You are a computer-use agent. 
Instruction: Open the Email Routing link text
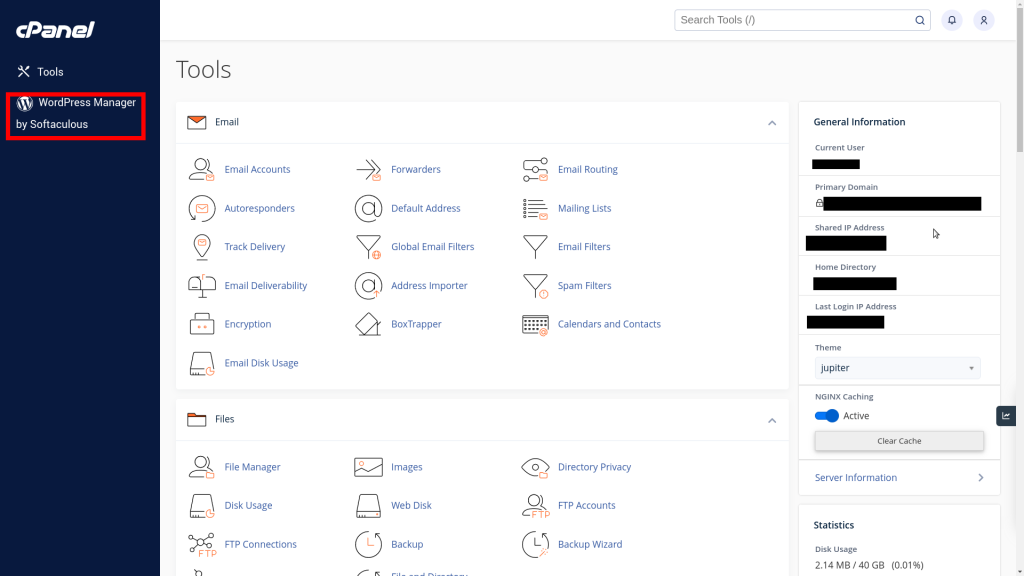(x=587, y=169)
